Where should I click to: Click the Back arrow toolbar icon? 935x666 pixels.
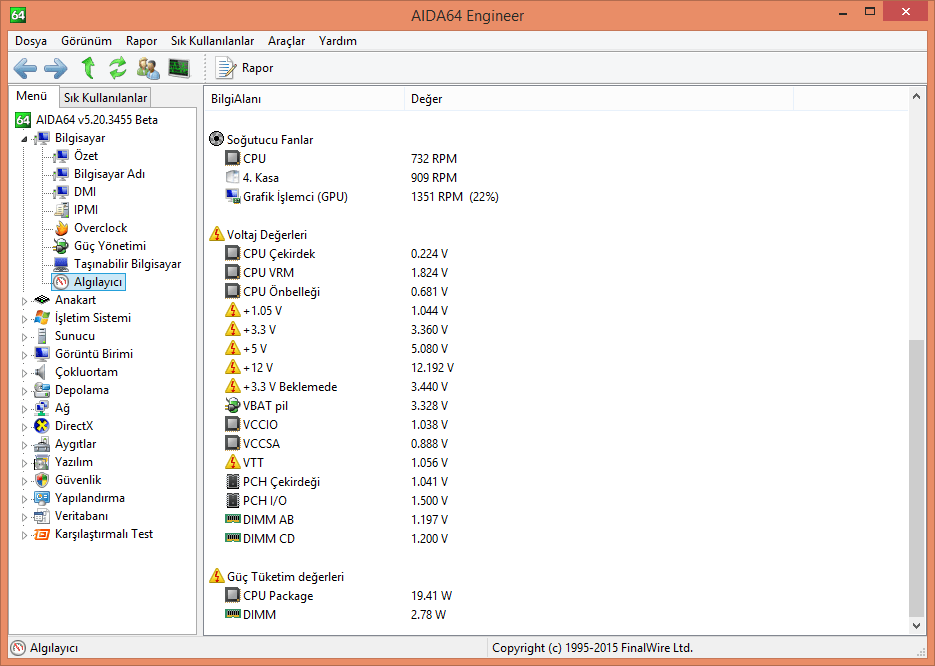(25, 69)
